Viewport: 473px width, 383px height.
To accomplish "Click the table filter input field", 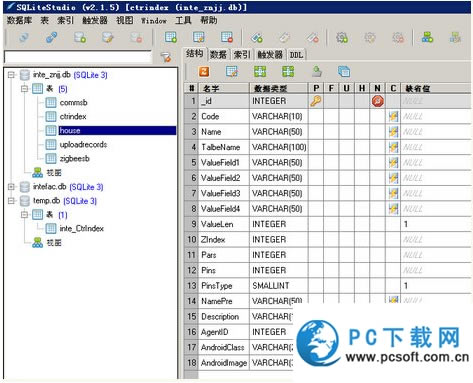I will [x=78, y=57].
